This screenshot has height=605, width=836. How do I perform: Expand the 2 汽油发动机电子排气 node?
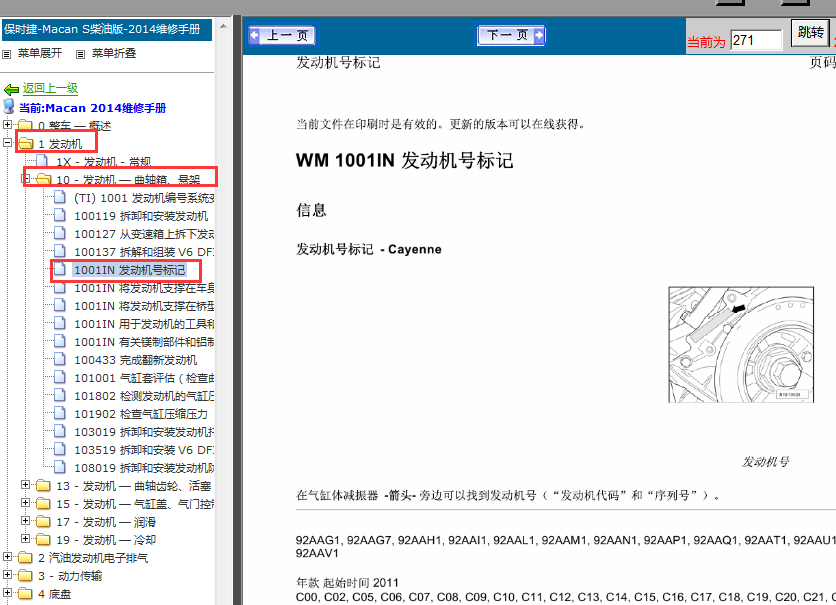(7, 556)
